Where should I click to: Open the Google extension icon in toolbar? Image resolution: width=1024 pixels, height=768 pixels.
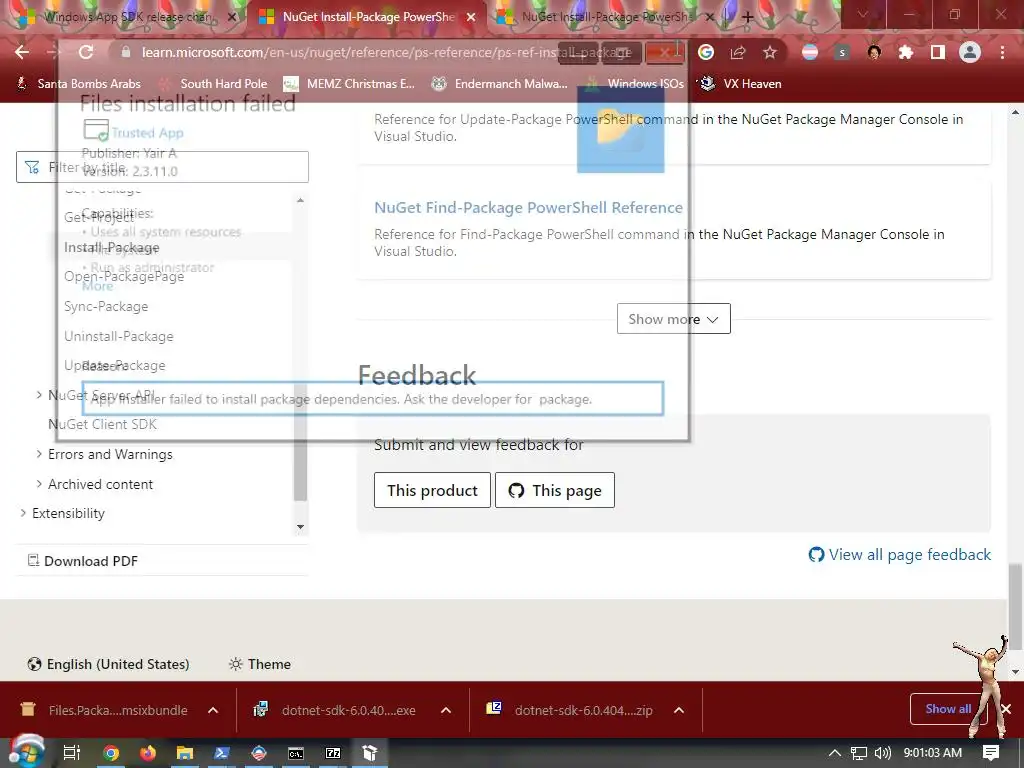pyautogui.click(x=705, y=52)
